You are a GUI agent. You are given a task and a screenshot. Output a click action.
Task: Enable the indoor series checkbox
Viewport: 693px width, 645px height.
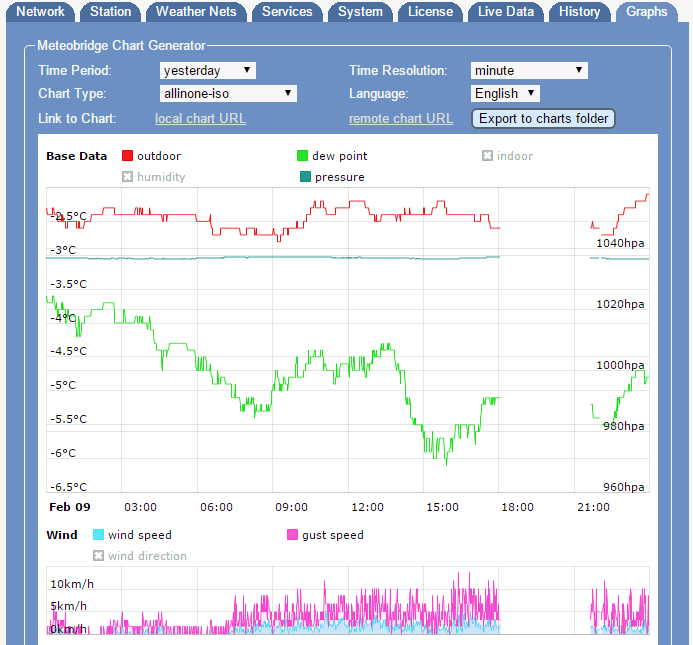487,156
